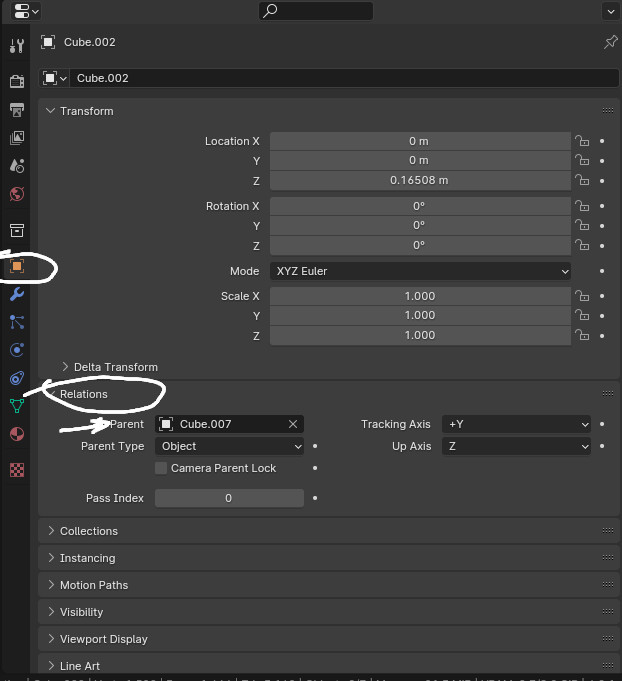Click the Scale Y value field

click(x=420, y=315)
